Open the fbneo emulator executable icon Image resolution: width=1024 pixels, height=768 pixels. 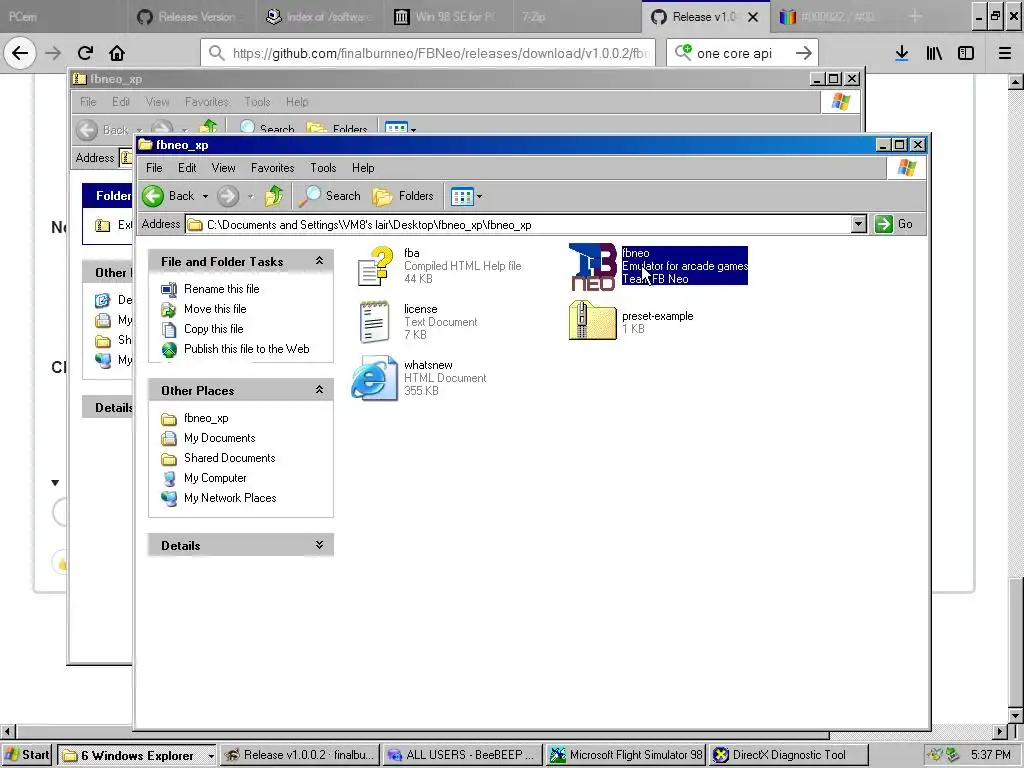pos(593,266)
